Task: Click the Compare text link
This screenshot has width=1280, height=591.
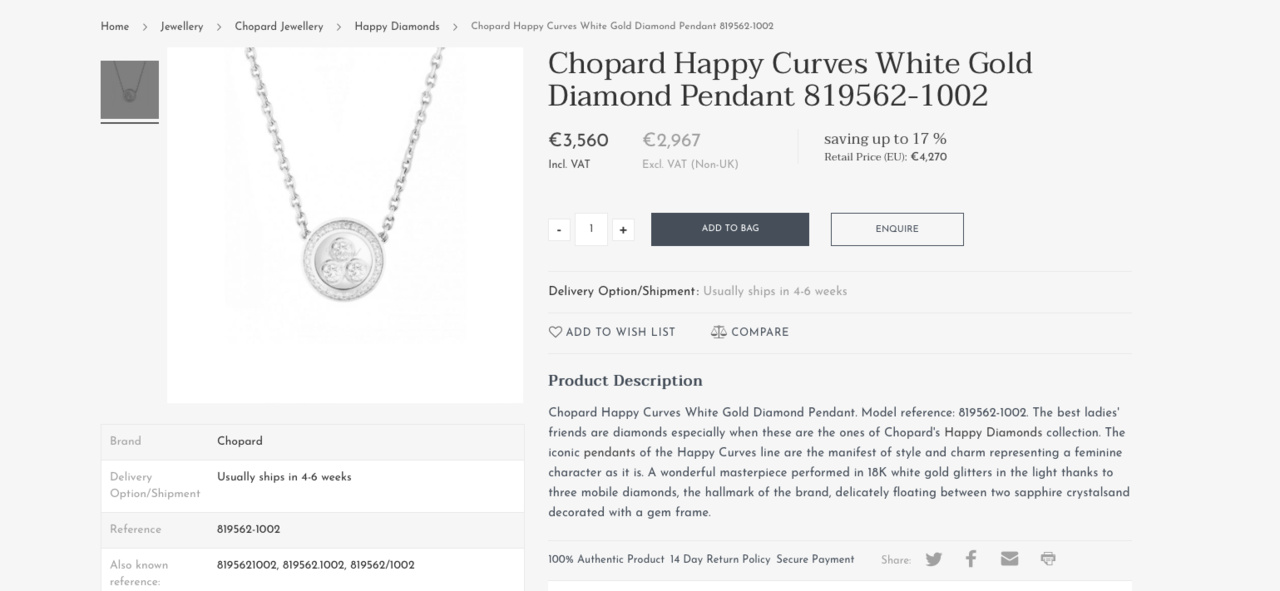Action: pos(760,332)
